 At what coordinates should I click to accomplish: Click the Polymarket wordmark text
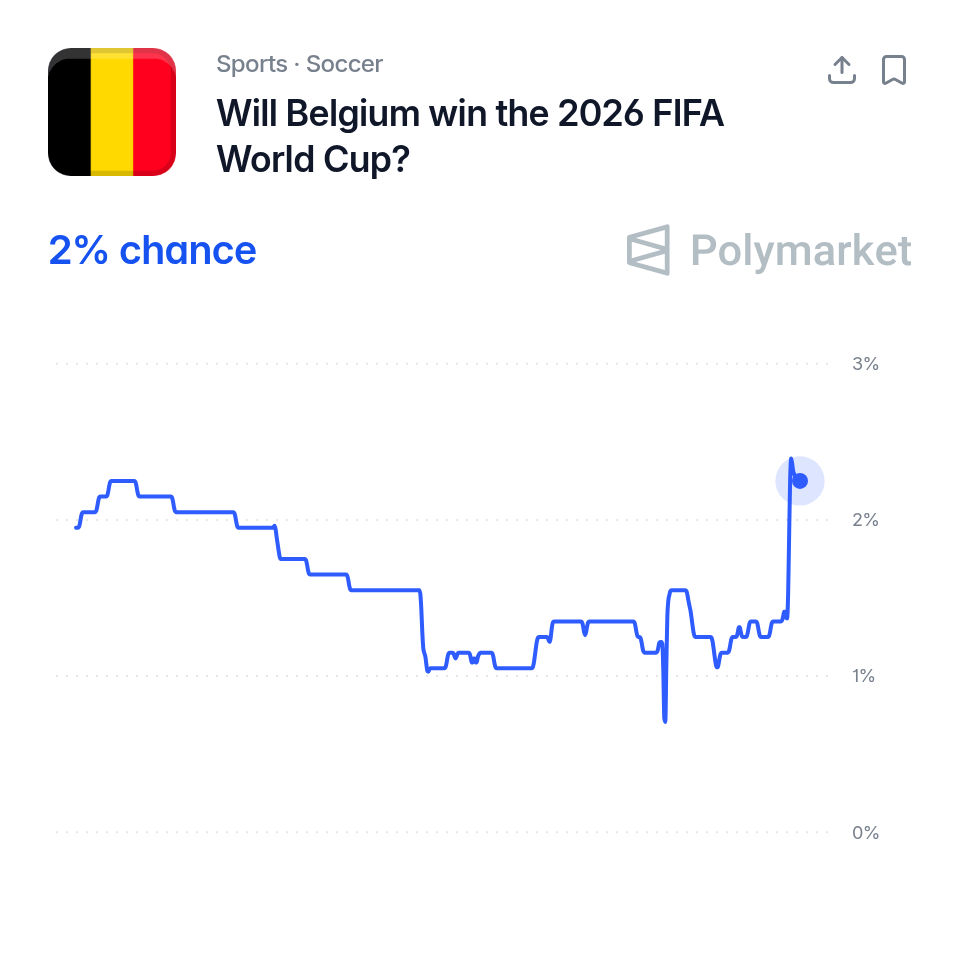click(x=801, y=250)
